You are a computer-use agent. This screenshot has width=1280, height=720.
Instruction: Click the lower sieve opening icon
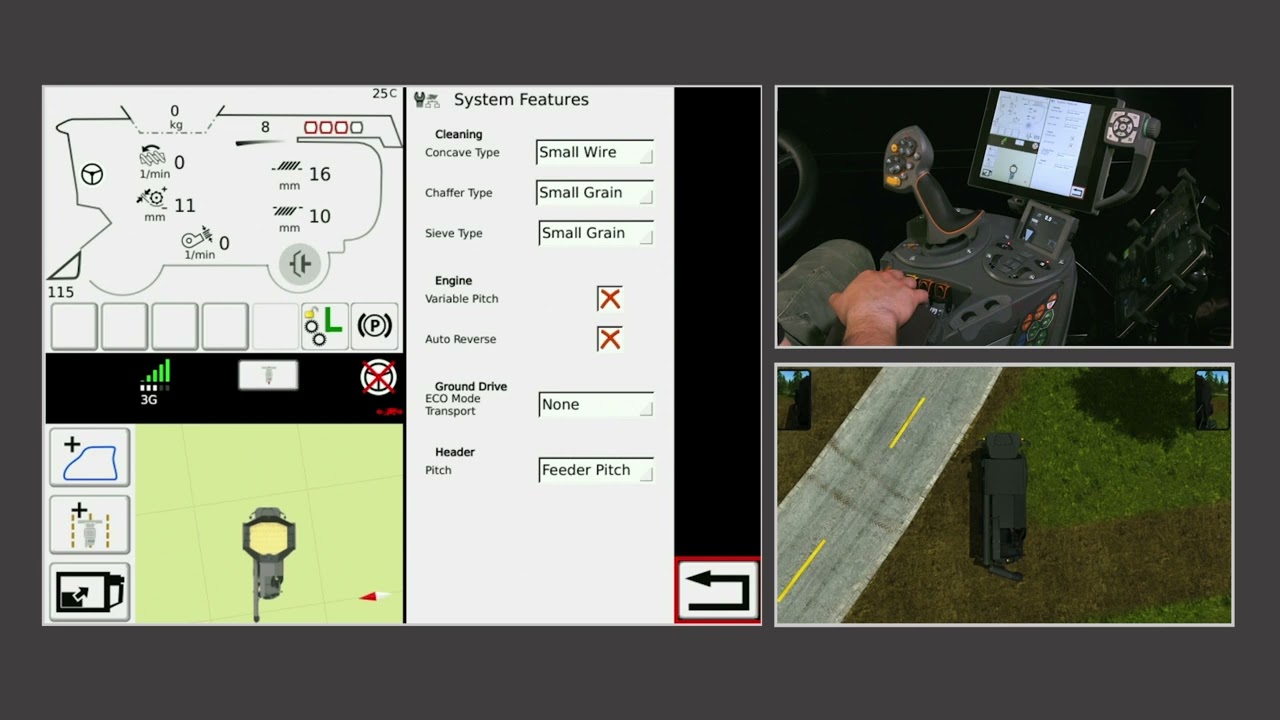(288, 211)
